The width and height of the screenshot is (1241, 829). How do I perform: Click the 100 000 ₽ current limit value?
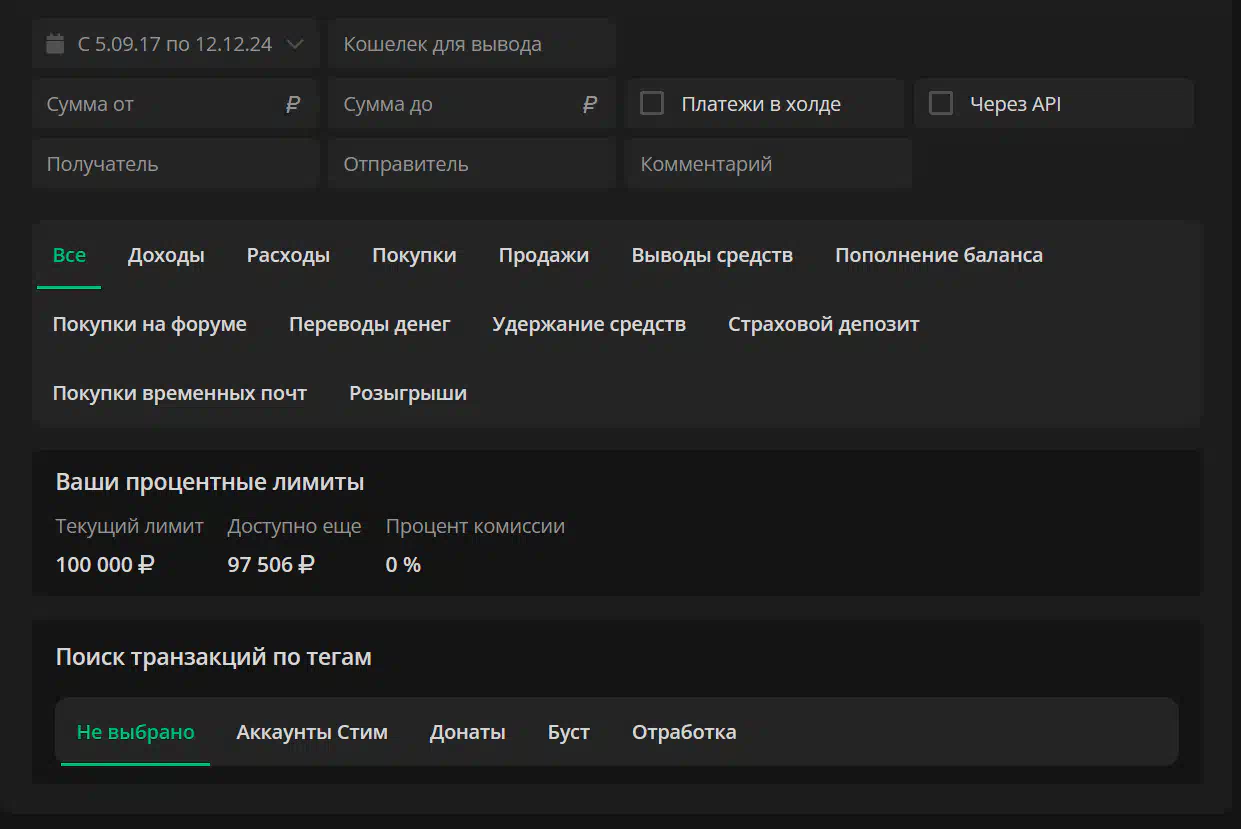pyautogui.click(x=105, y=565)
